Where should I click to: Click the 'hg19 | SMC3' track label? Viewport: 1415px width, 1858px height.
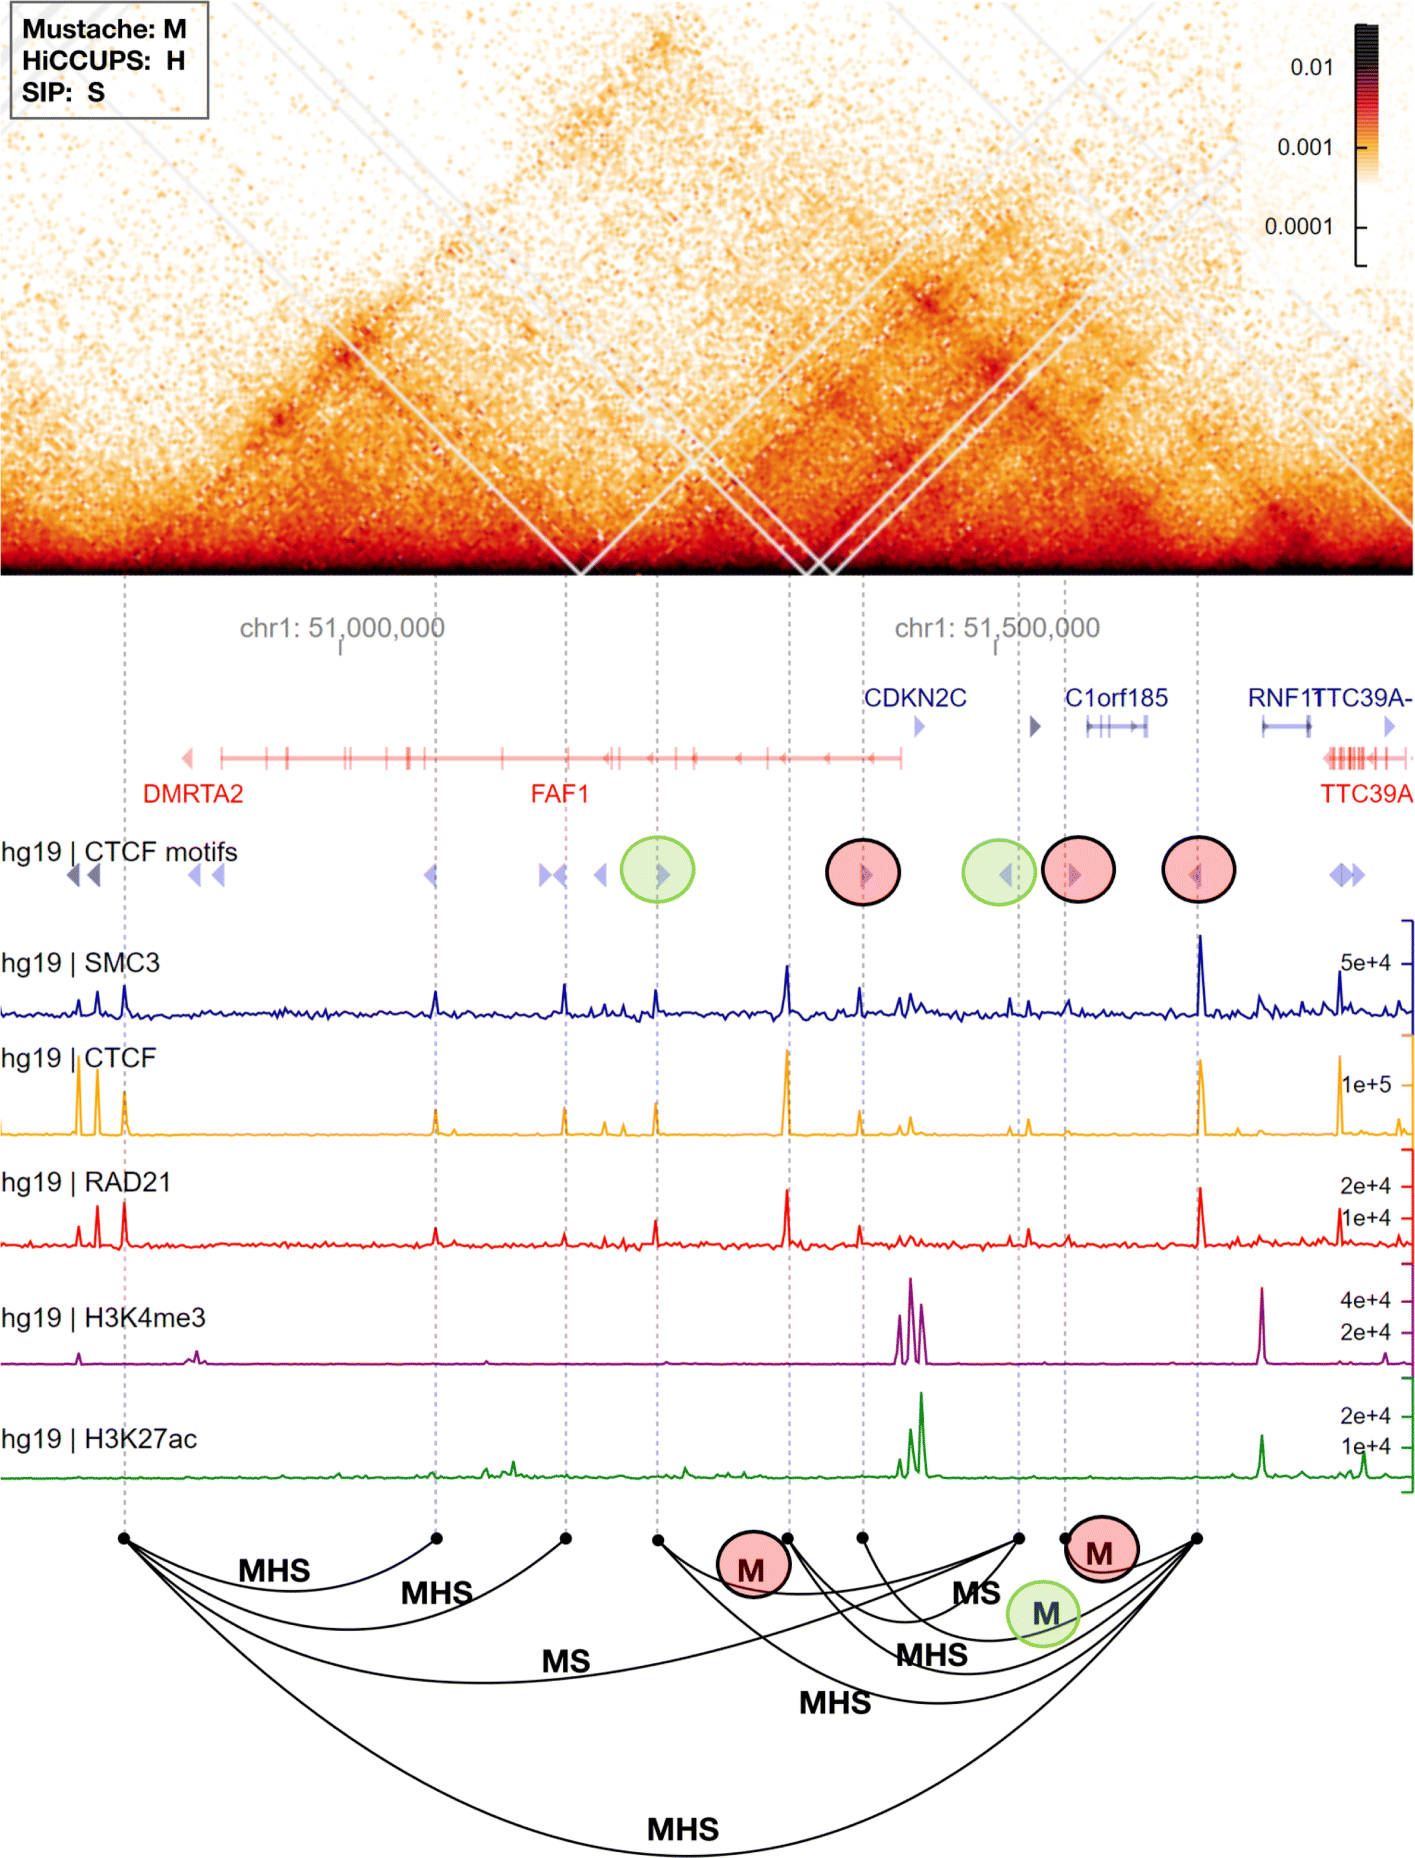80,963
